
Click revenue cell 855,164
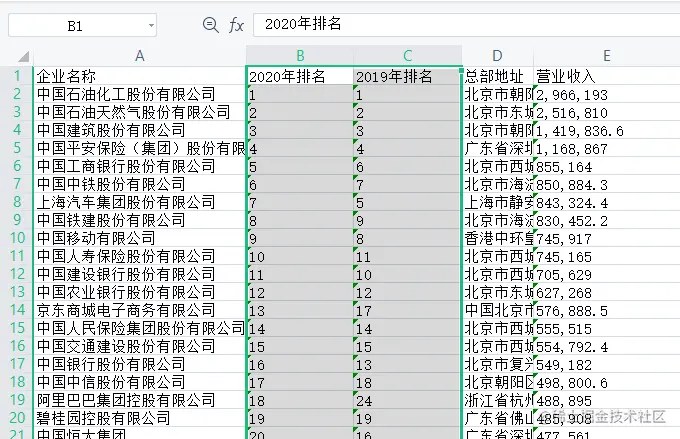click(x=607, y=166)
